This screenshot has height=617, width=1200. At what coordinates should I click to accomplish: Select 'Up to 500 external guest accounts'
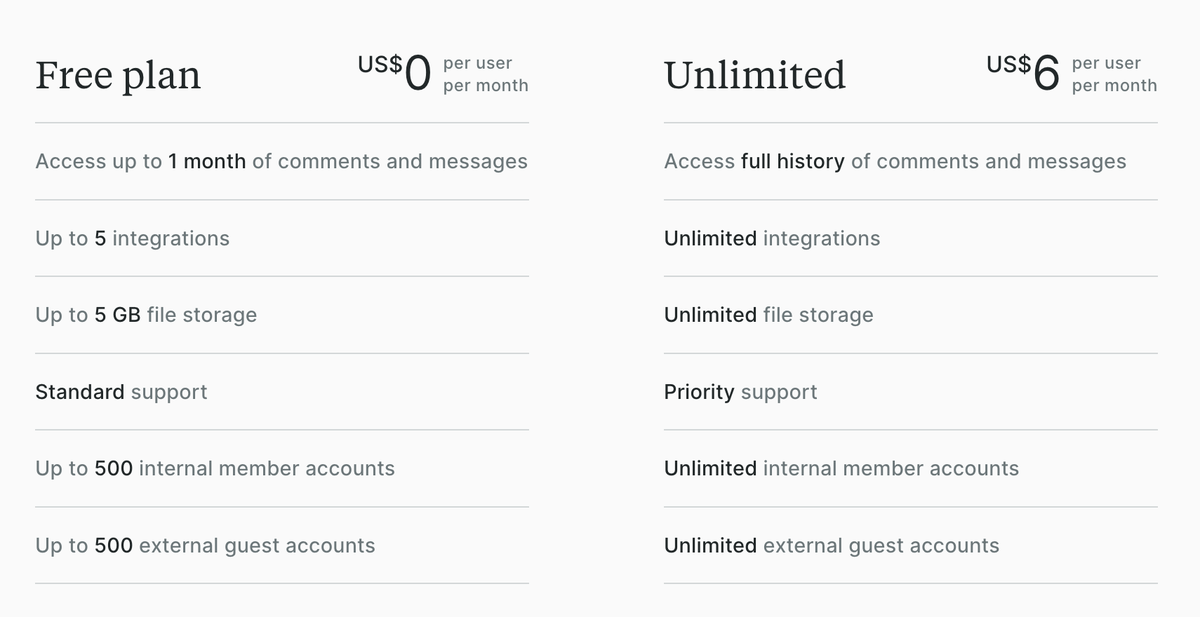(x=205, y=545)
